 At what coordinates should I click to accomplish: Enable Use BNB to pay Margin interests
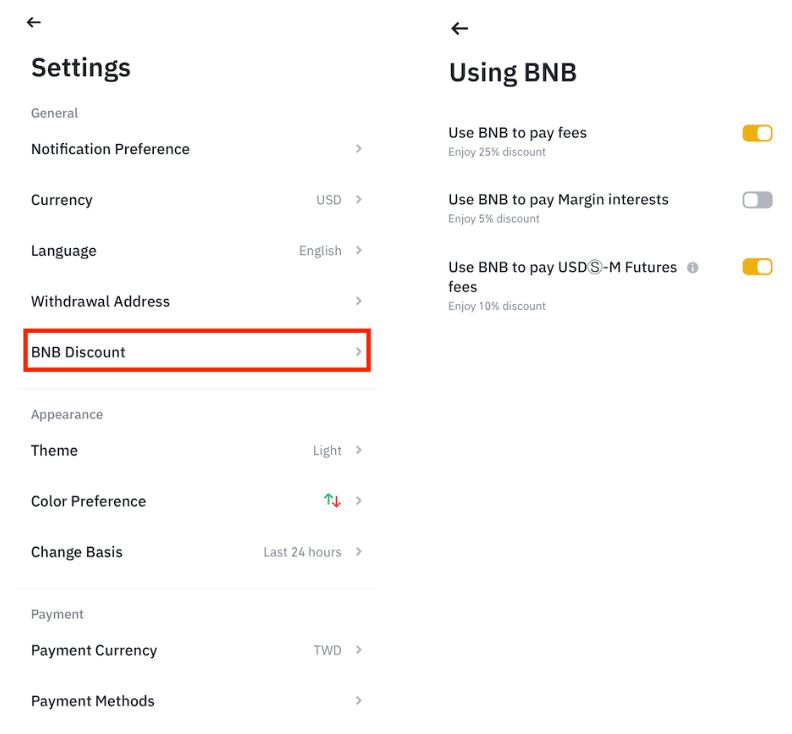tap(757, 200)
